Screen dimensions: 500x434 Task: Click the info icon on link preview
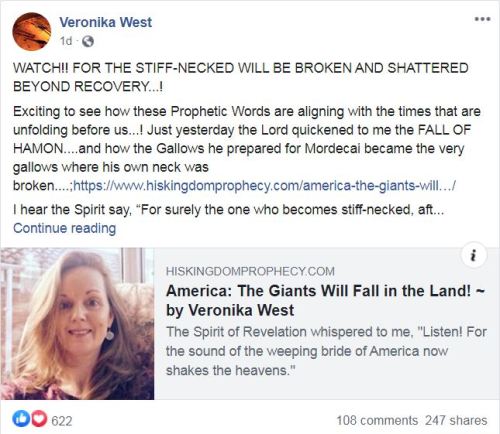pyautogui.click(x=474, y=256)
